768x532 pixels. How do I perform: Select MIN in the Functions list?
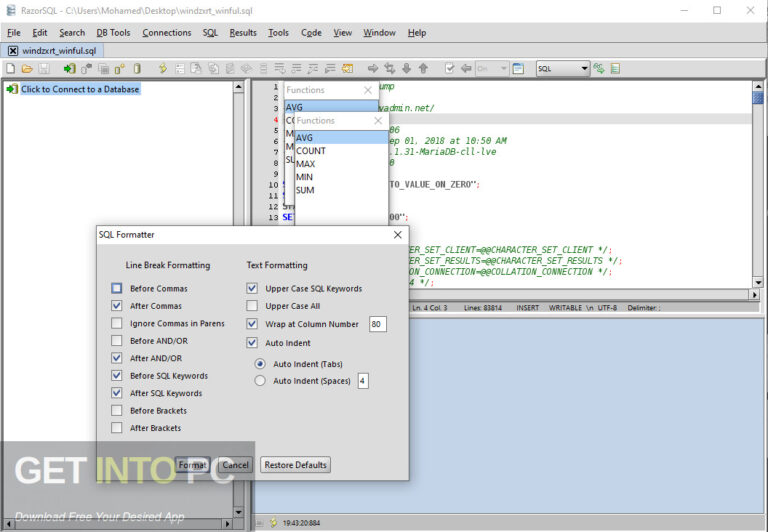click(341, 177)
